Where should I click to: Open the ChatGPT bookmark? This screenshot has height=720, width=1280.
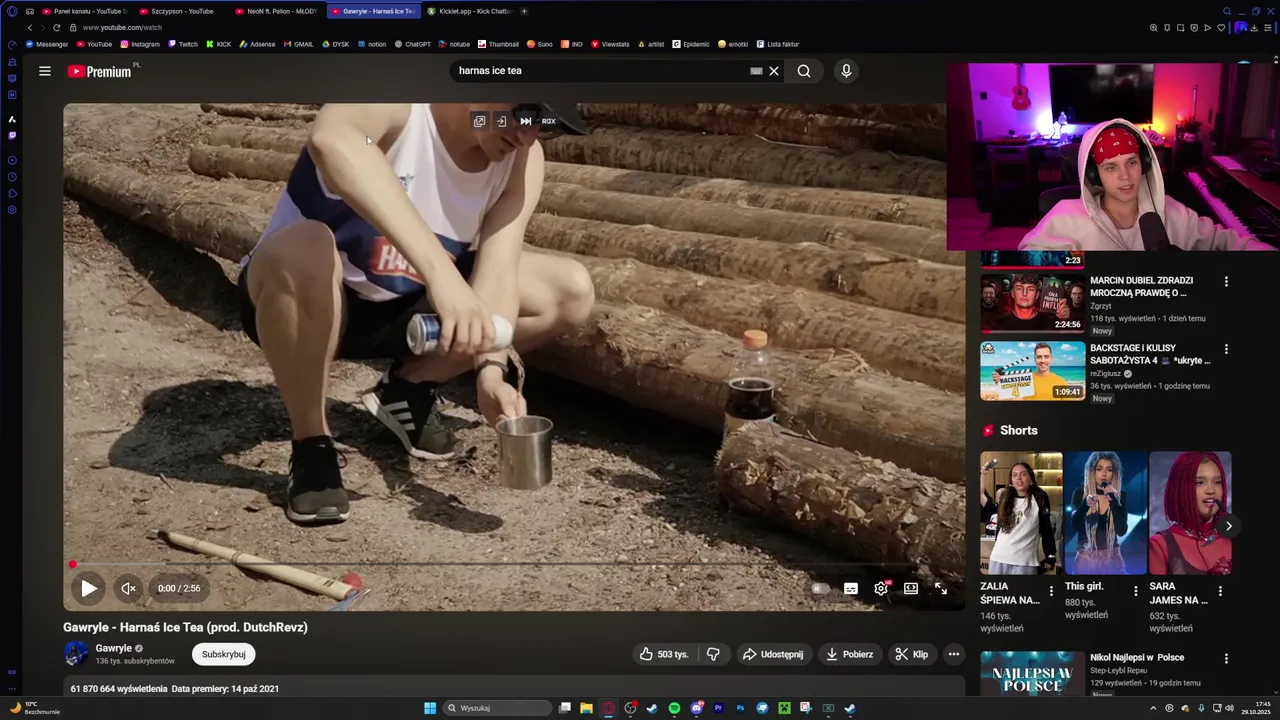pyautogui.click(x=413, y=44)
